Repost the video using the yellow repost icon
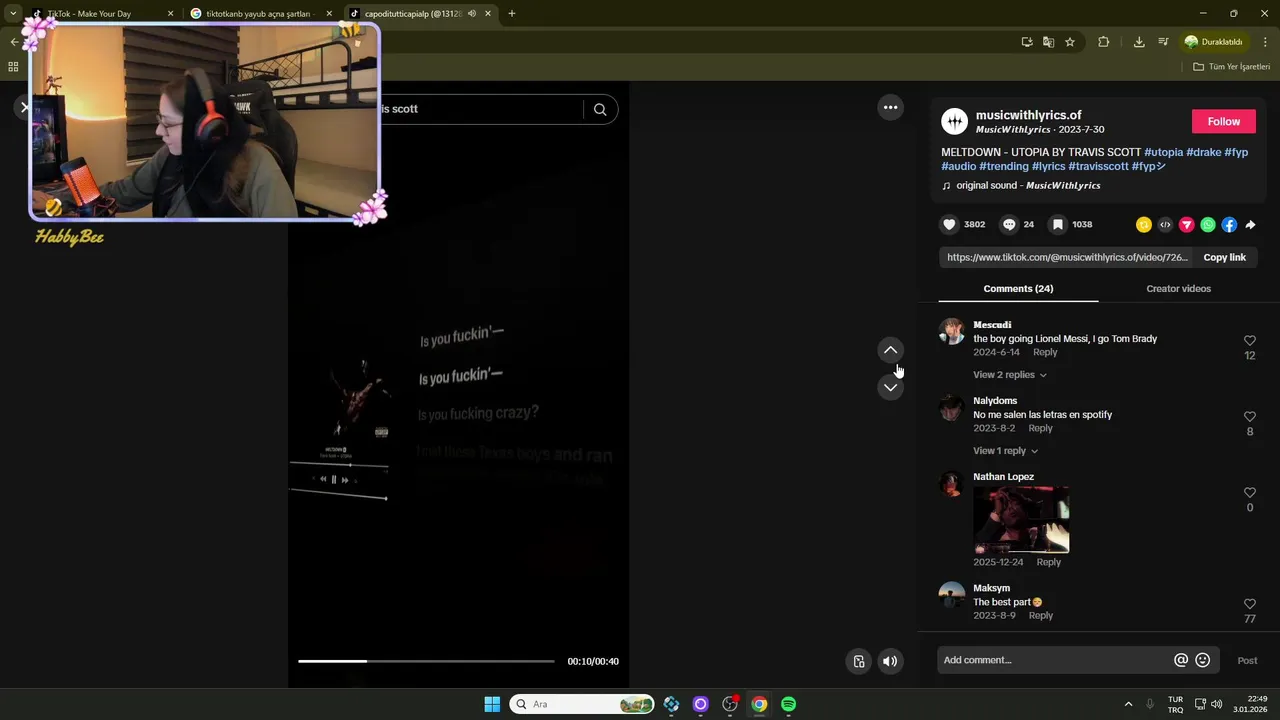 click(x=1144, y=225)
